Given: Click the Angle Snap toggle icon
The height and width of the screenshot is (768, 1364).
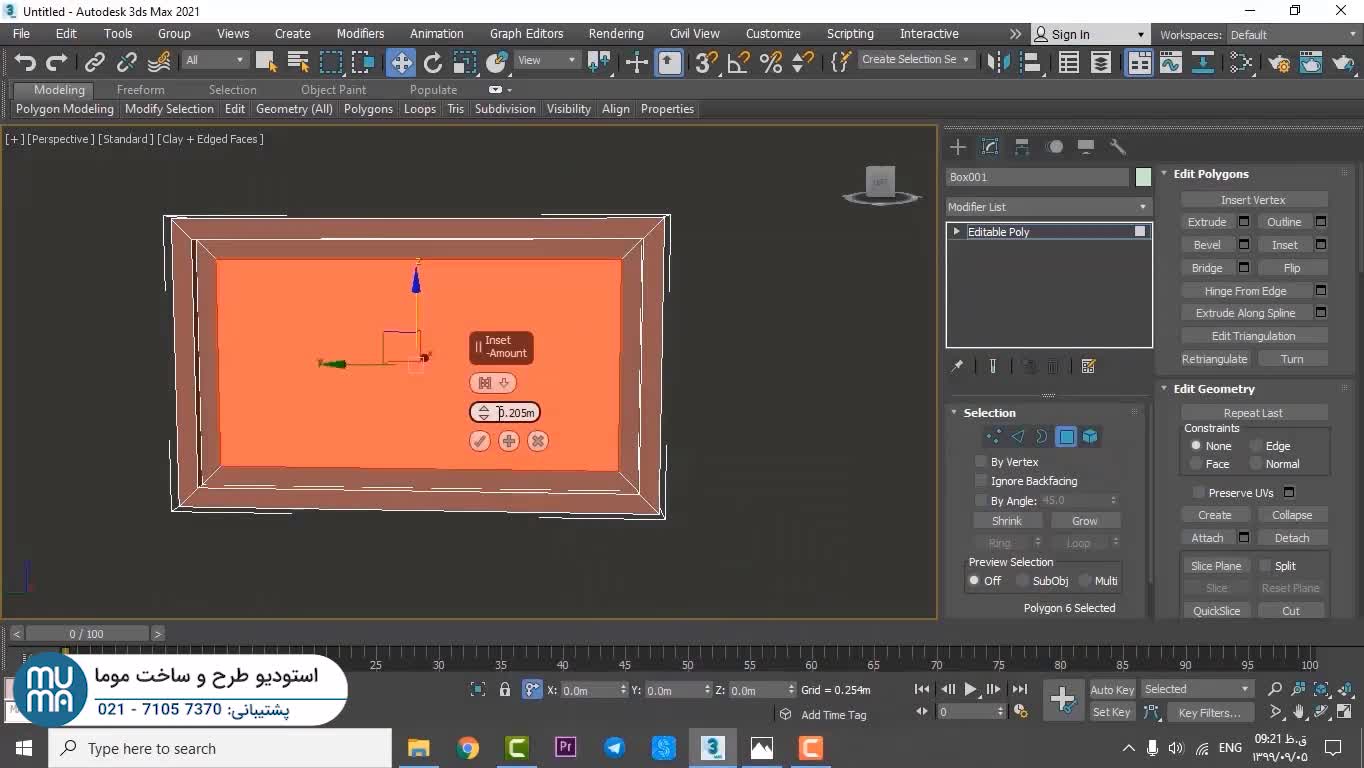Looking at the screenshot, I should pyautogui.click(x=739, y=63).
